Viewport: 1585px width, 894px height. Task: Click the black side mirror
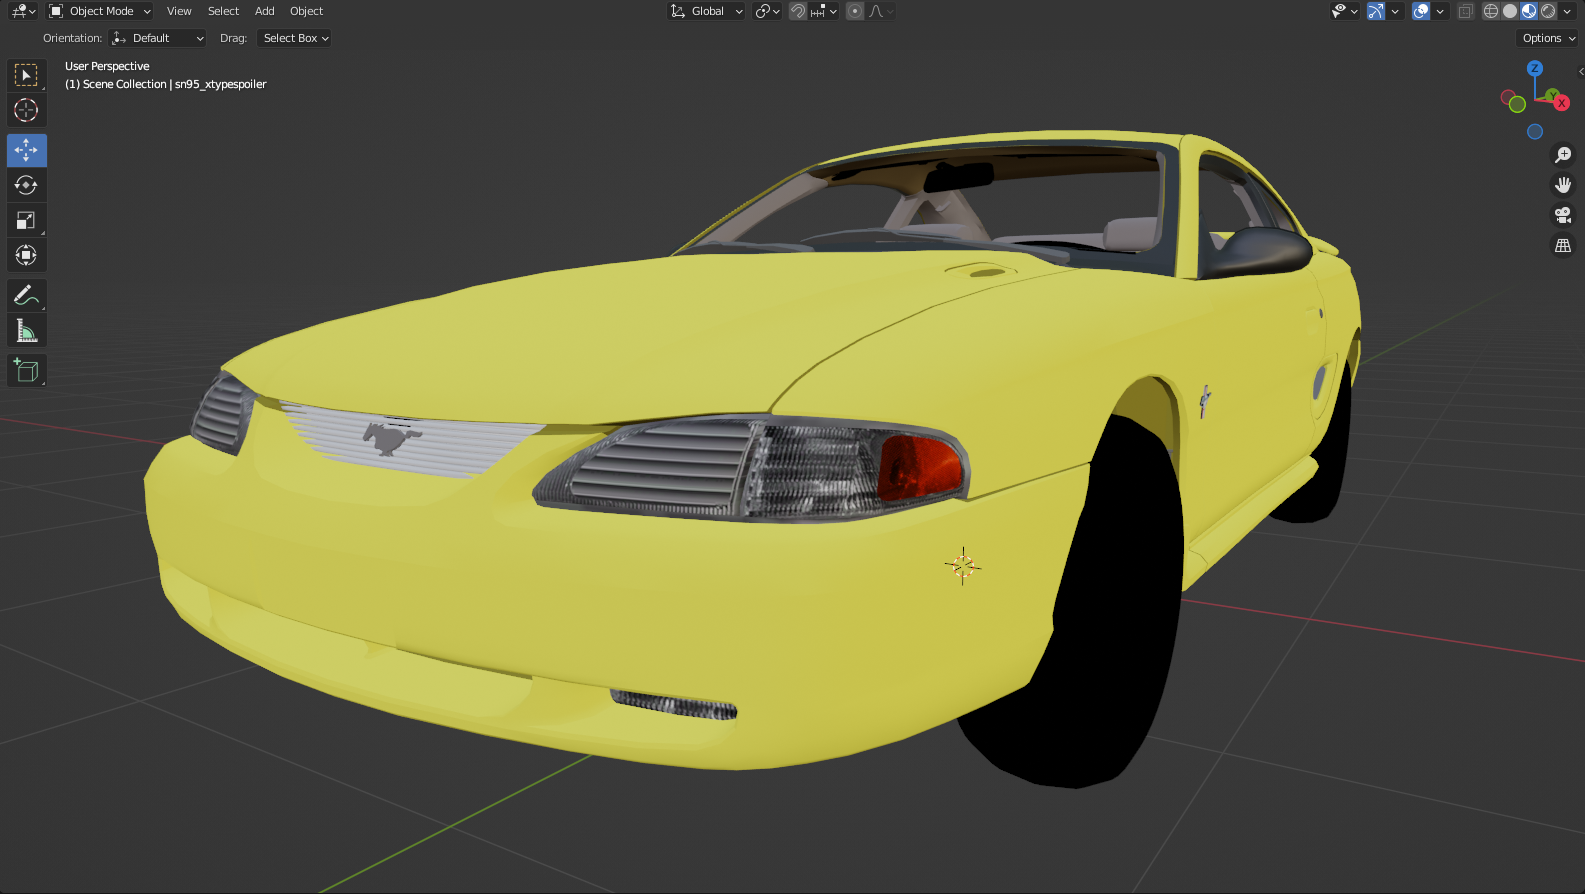click(x=1257, y=252)
